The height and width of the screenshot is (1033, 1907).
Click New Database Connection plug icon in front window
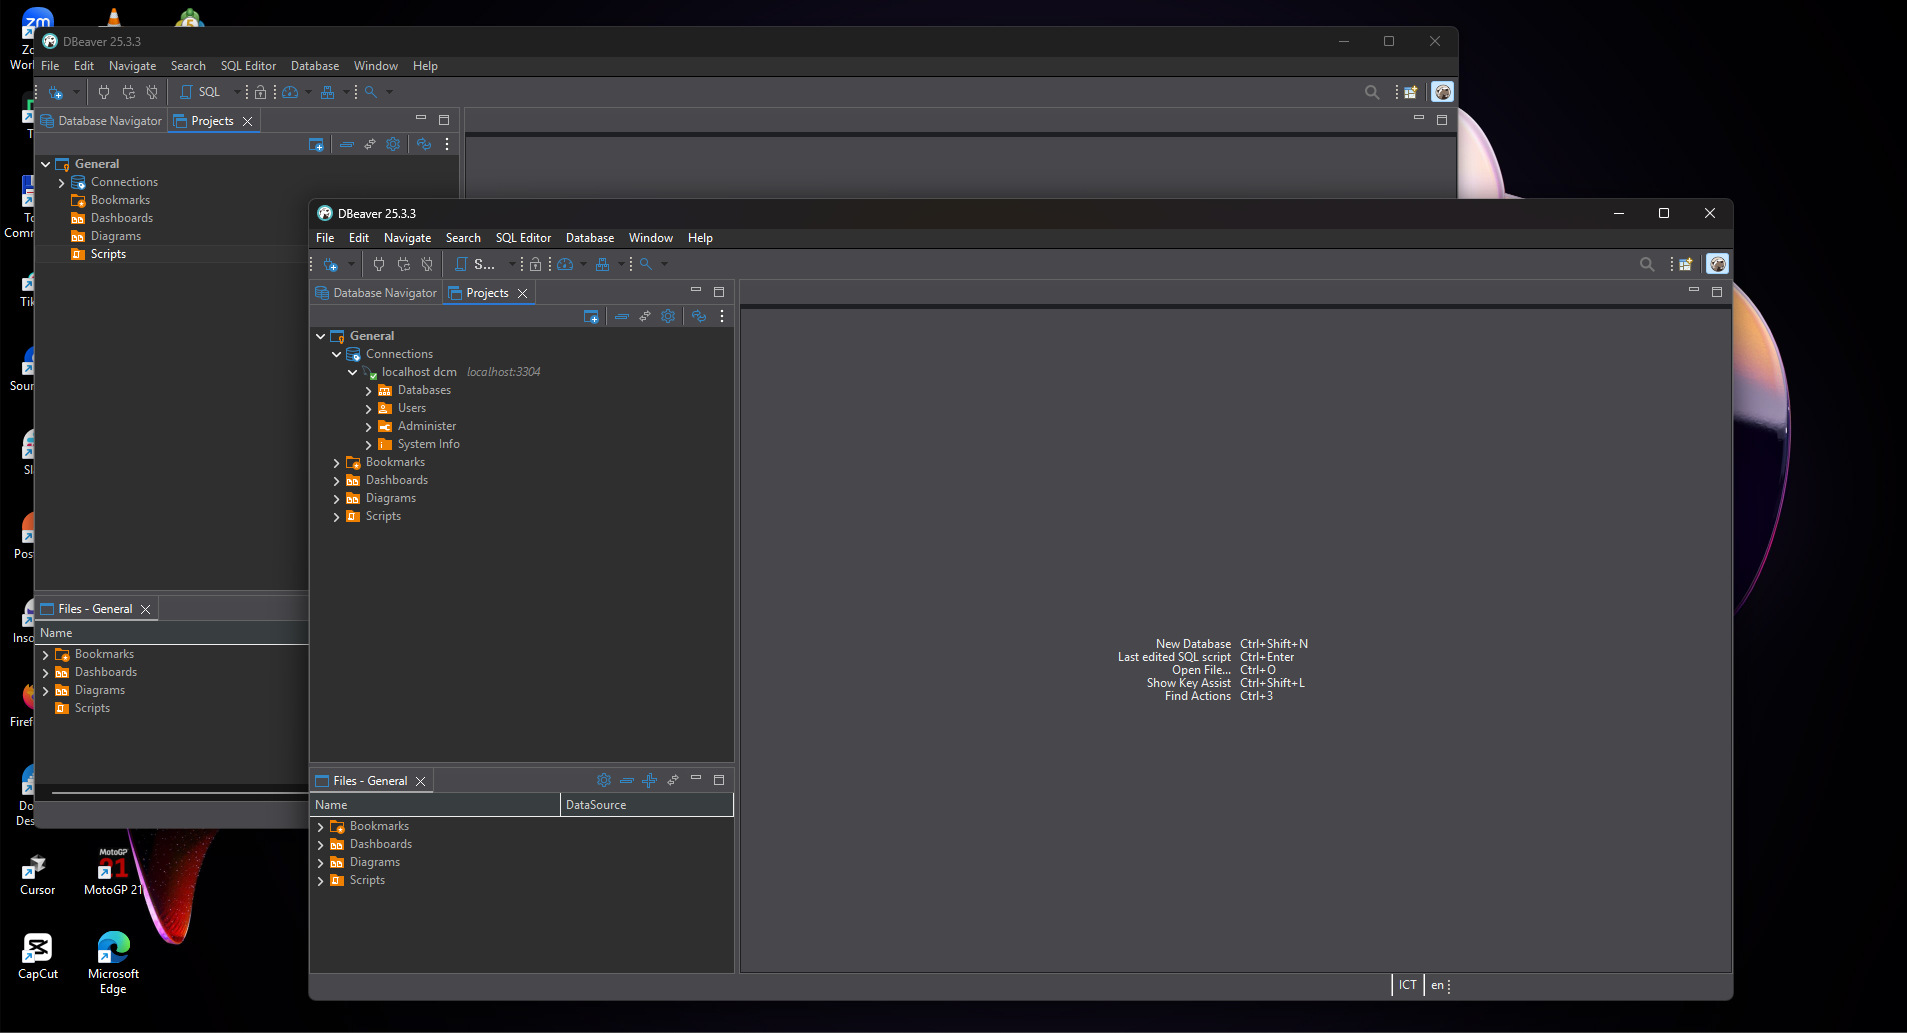(330, 265)
